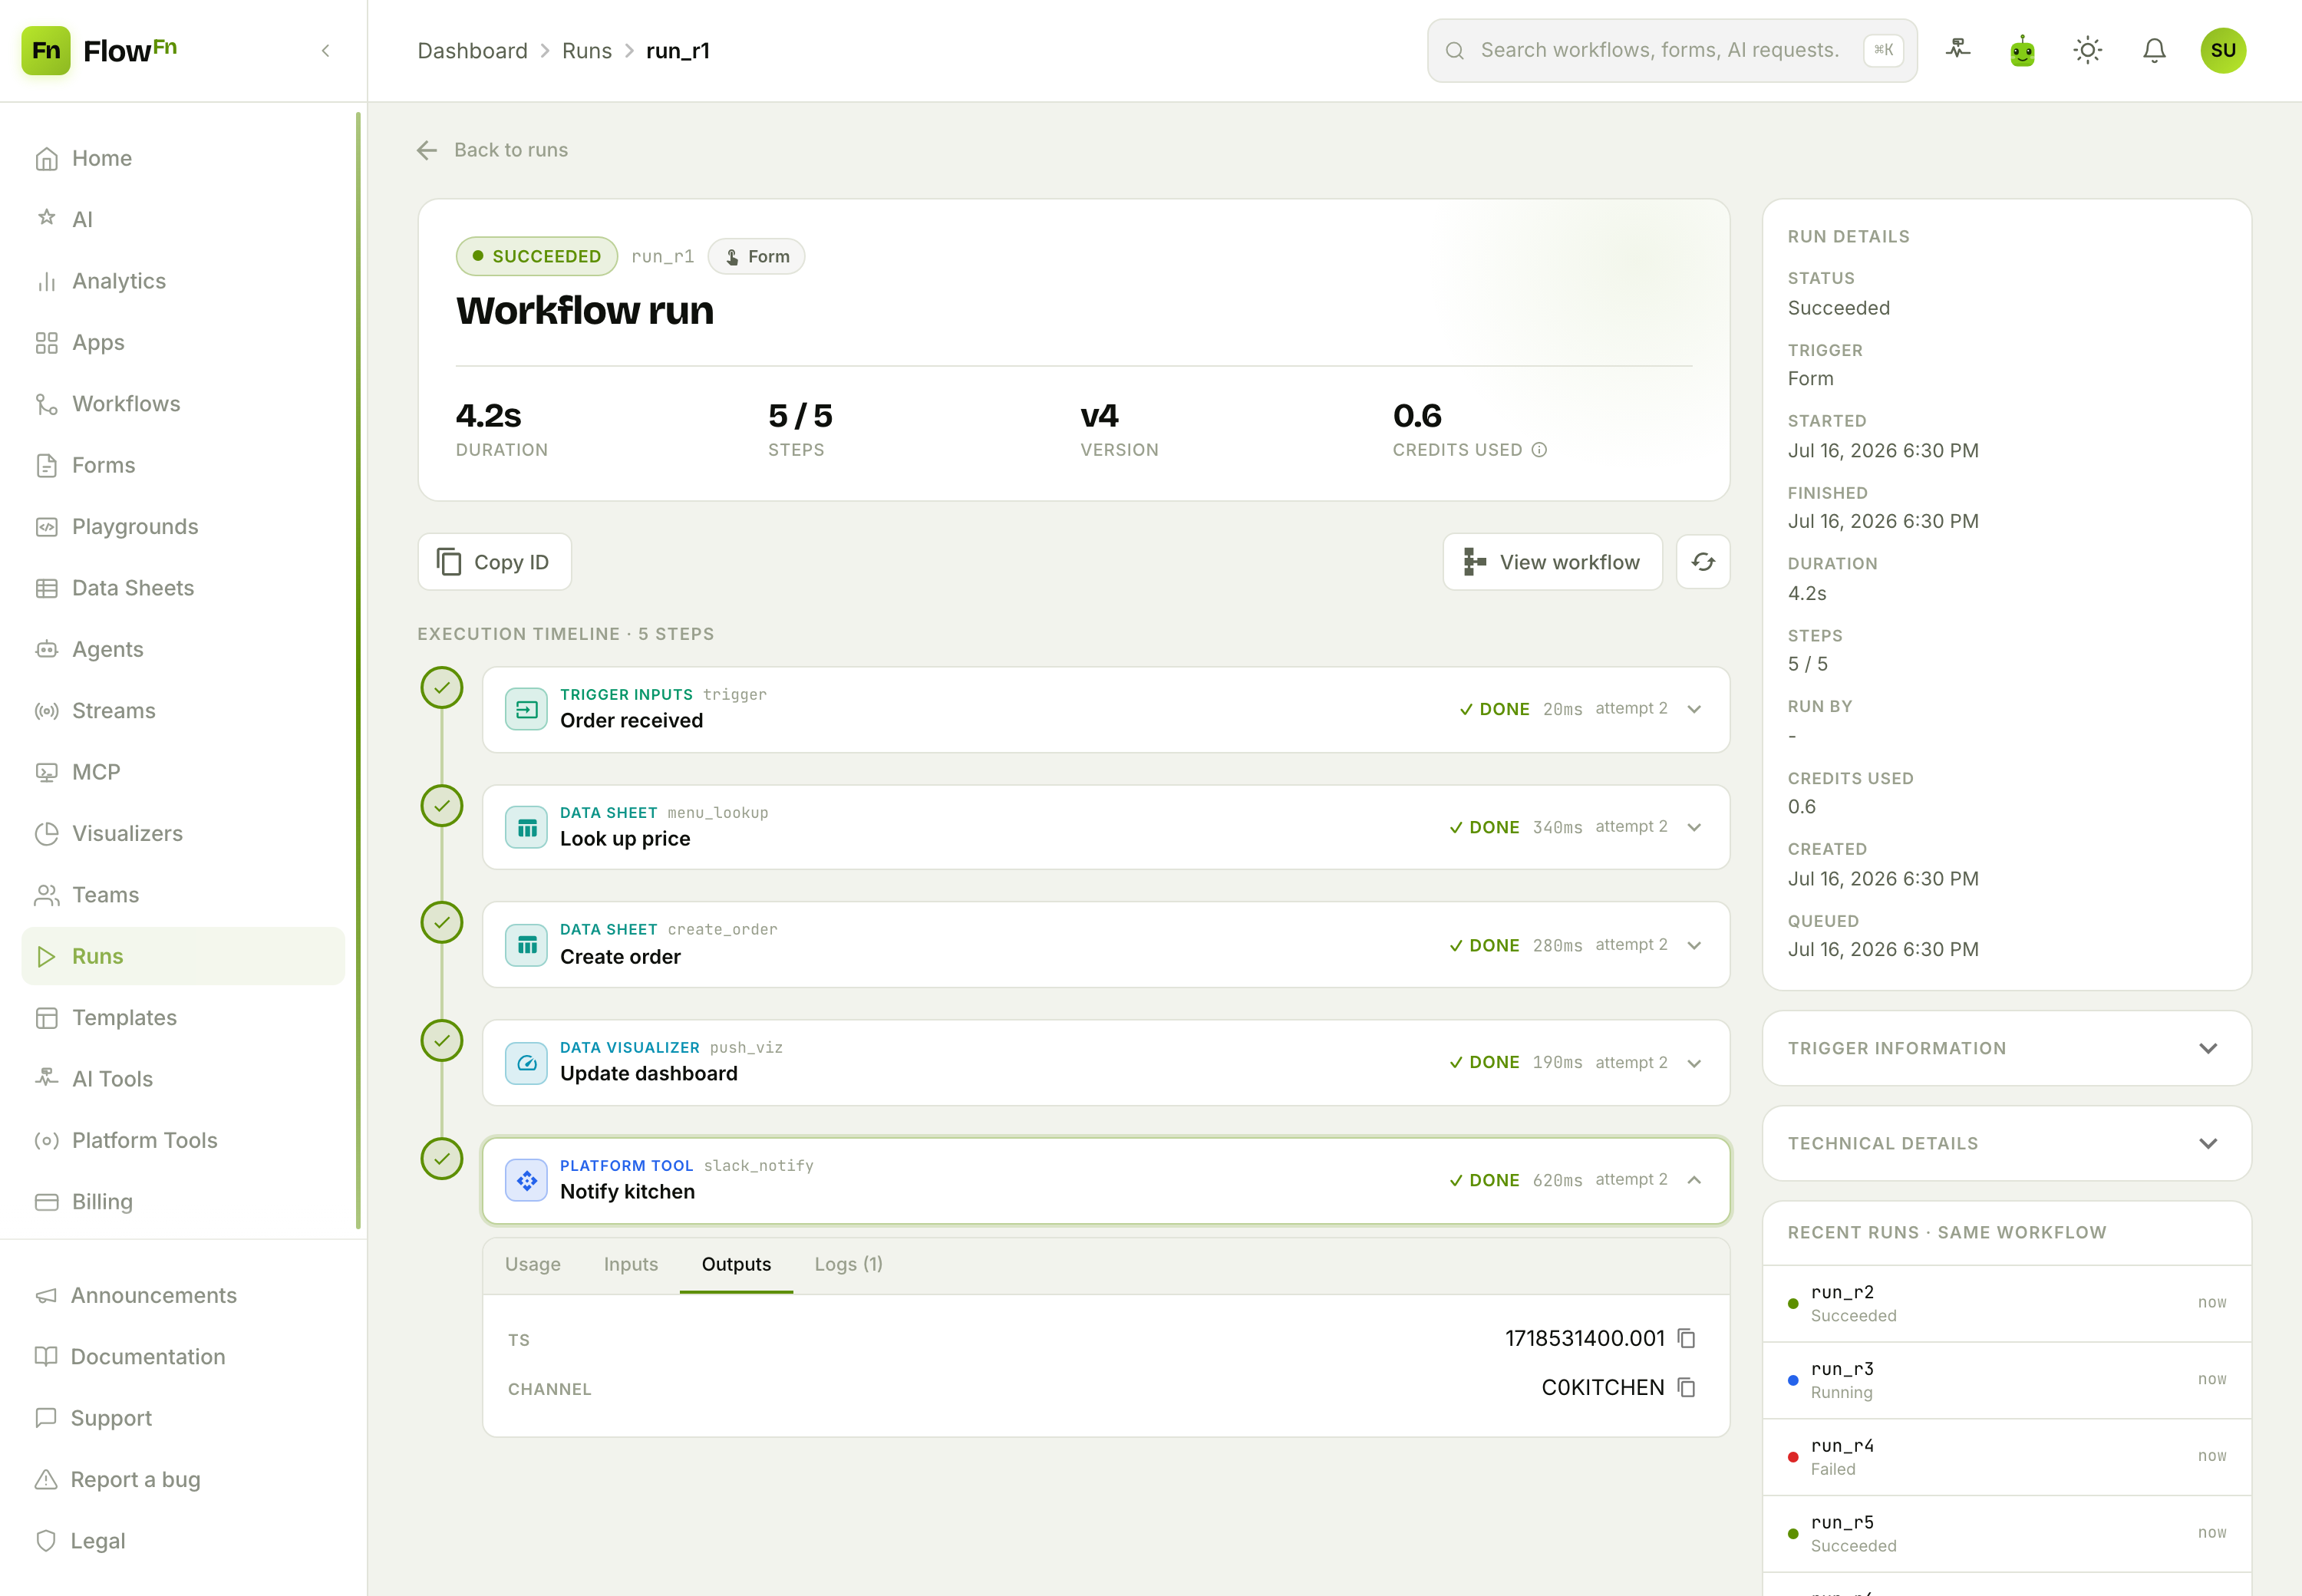Click the first timeline checkmark marker
Image resolution: width=2302 pixels, height=1596 pixels.
(442, 688)
